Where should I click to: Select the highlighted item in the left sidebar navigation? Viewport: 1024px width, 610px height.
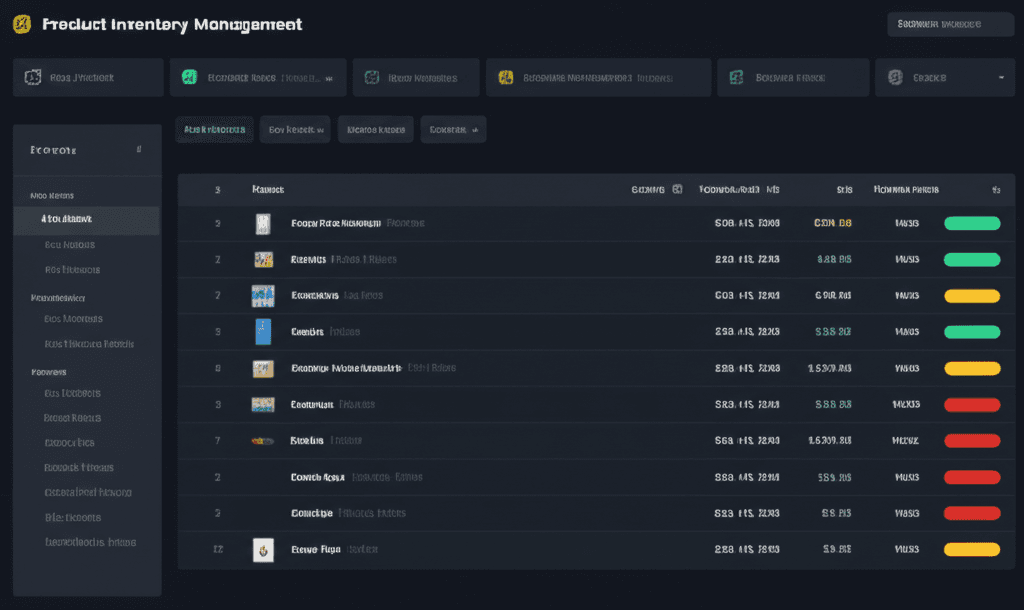tap(86, 220)
